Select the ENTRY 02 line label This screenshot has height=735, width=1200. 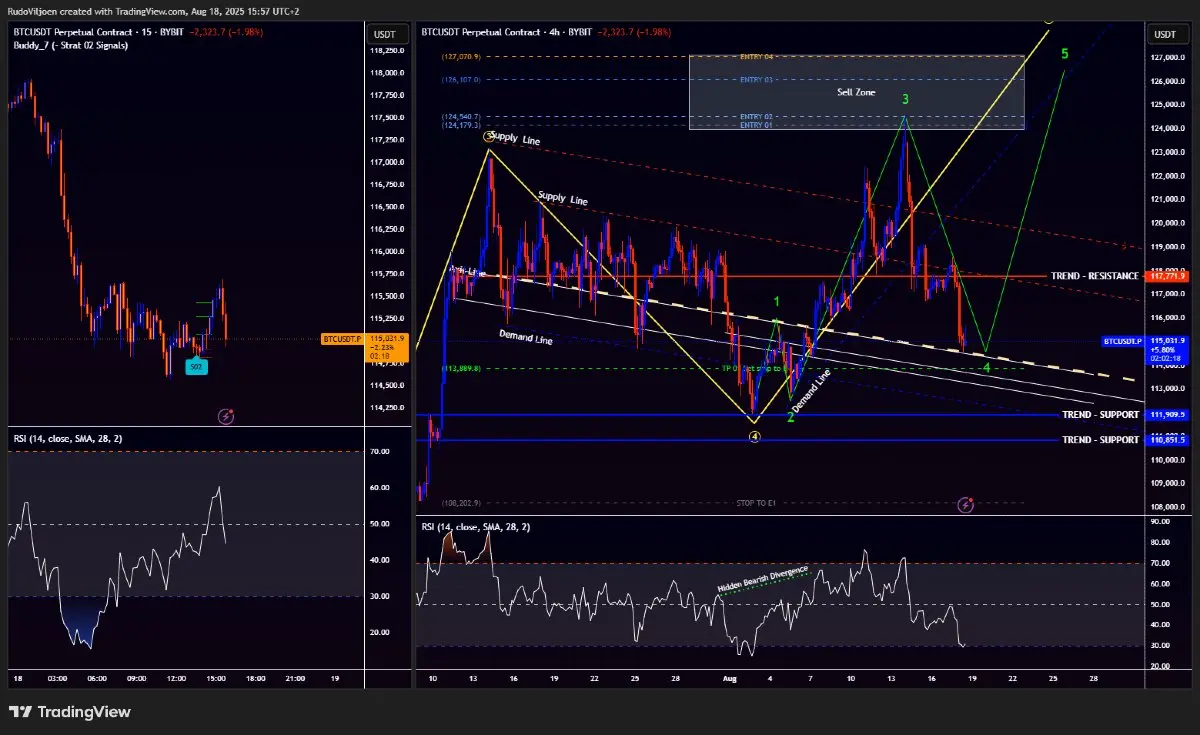(757, 117)
